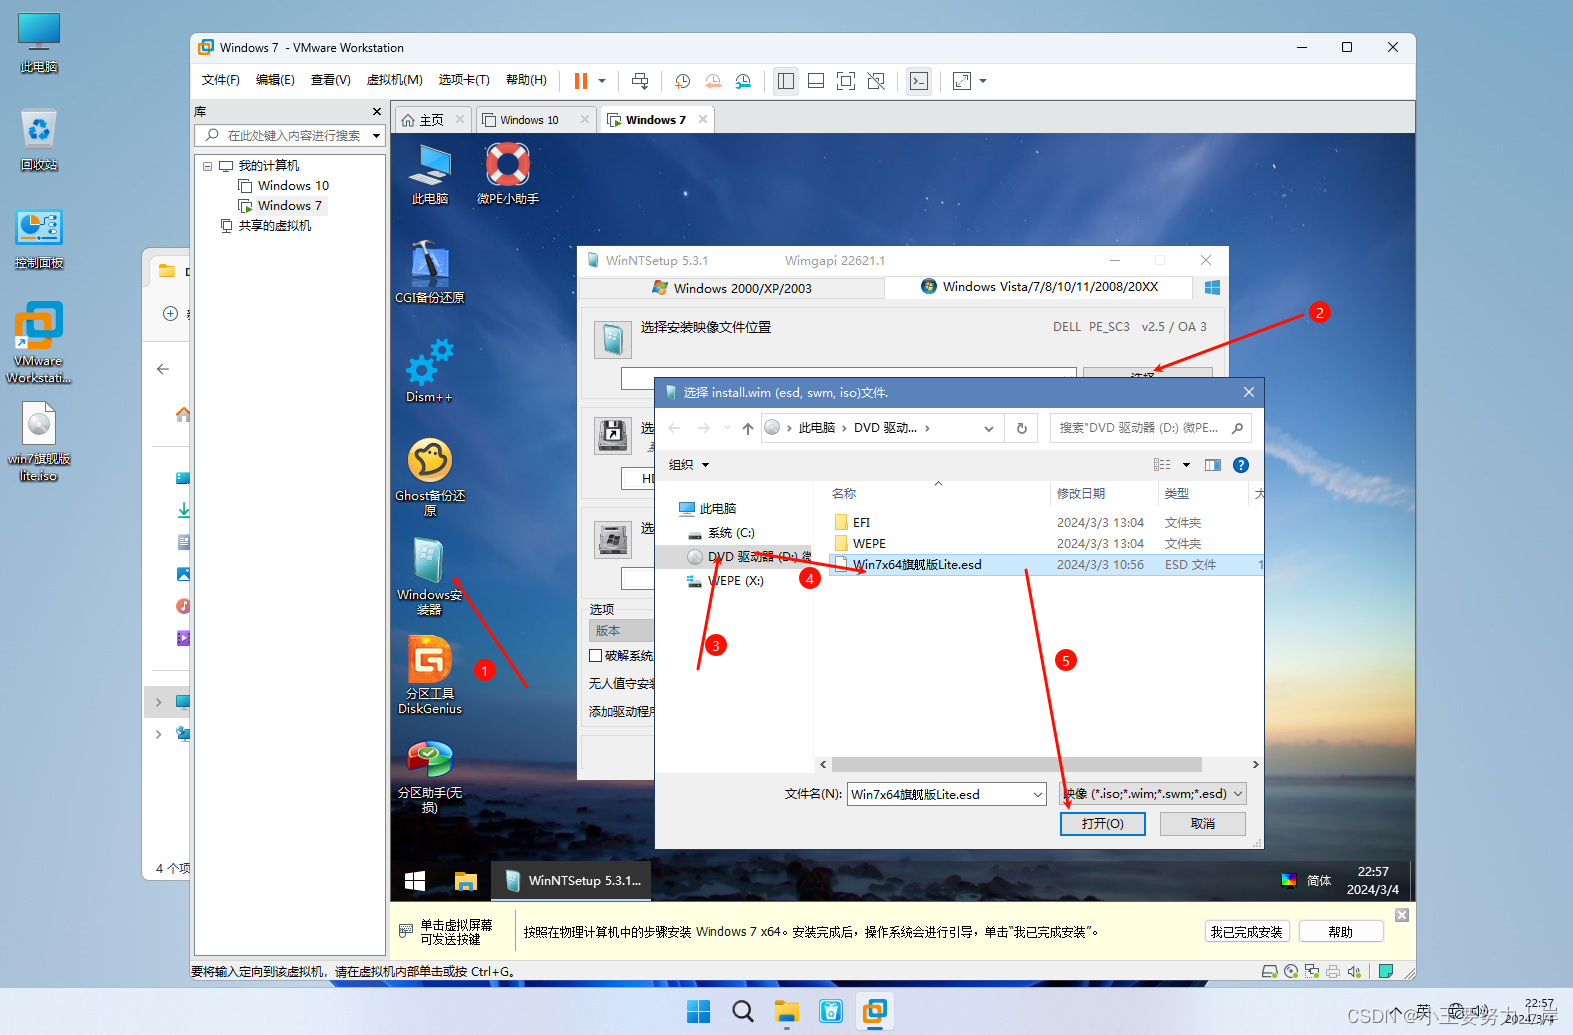Pause the virtual machine
This screenshot has height=1035, width=1573.
(x=580, y=81)
